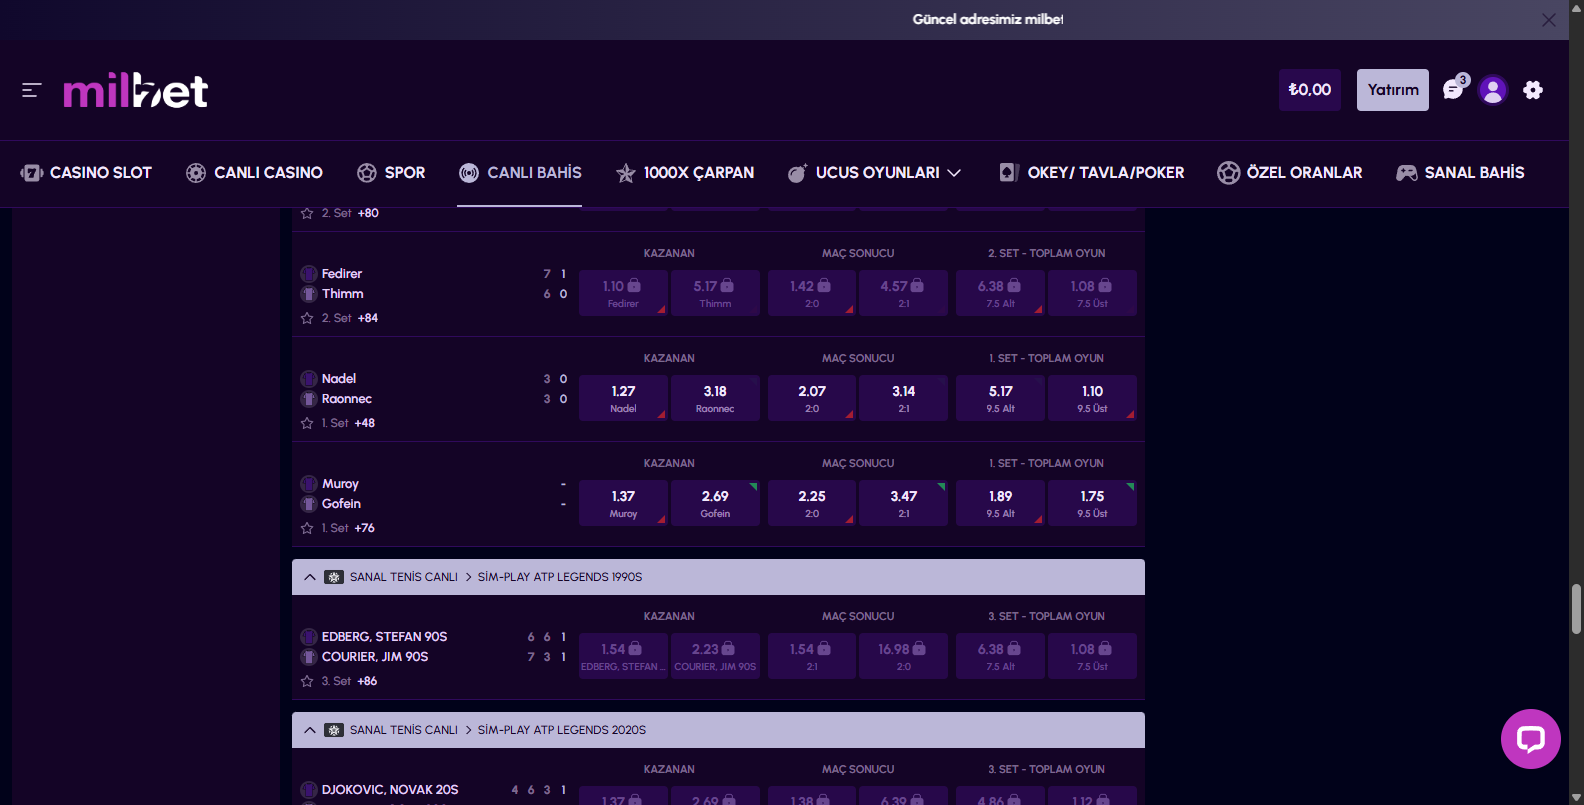1584x805 pixels.
Task: Pick 9.5 Alt at 5.17 odds
Action: (1000, 398)
